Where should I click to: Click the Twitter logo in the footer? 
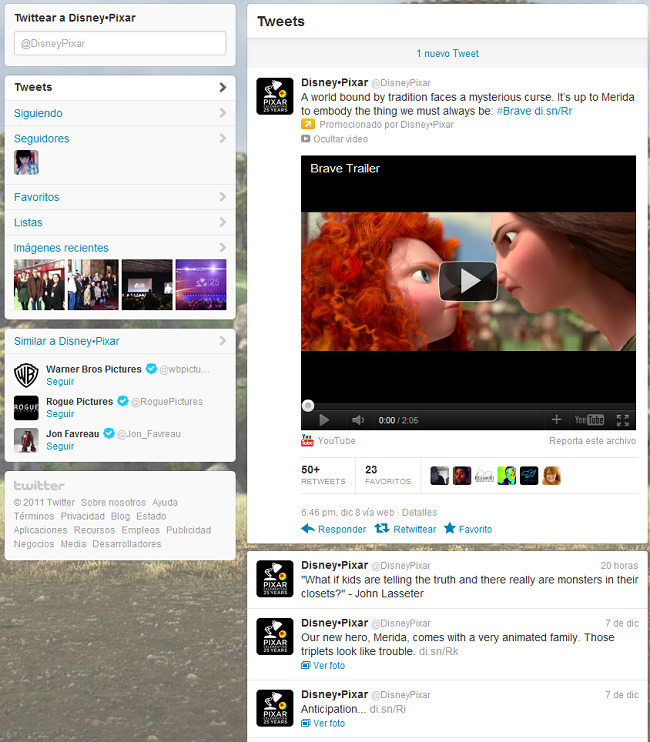39,486
